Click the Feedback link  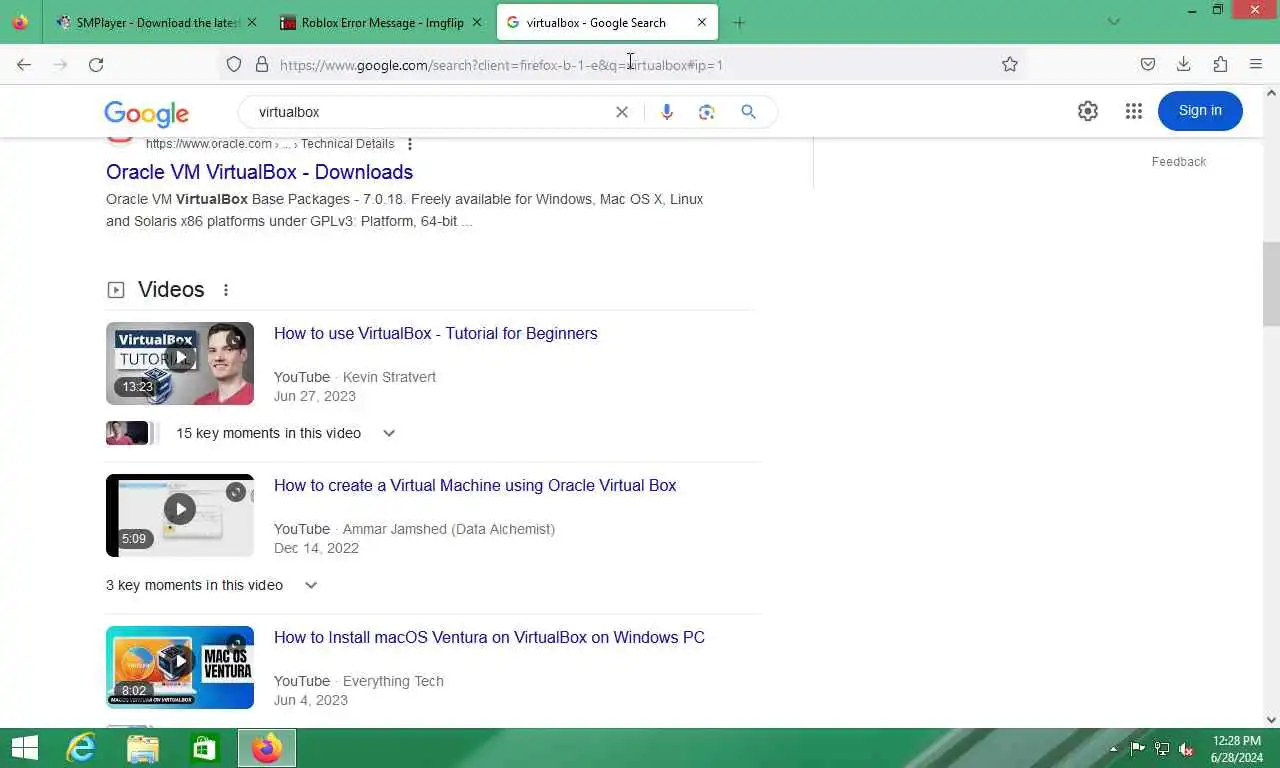(x=1179, y=162)
